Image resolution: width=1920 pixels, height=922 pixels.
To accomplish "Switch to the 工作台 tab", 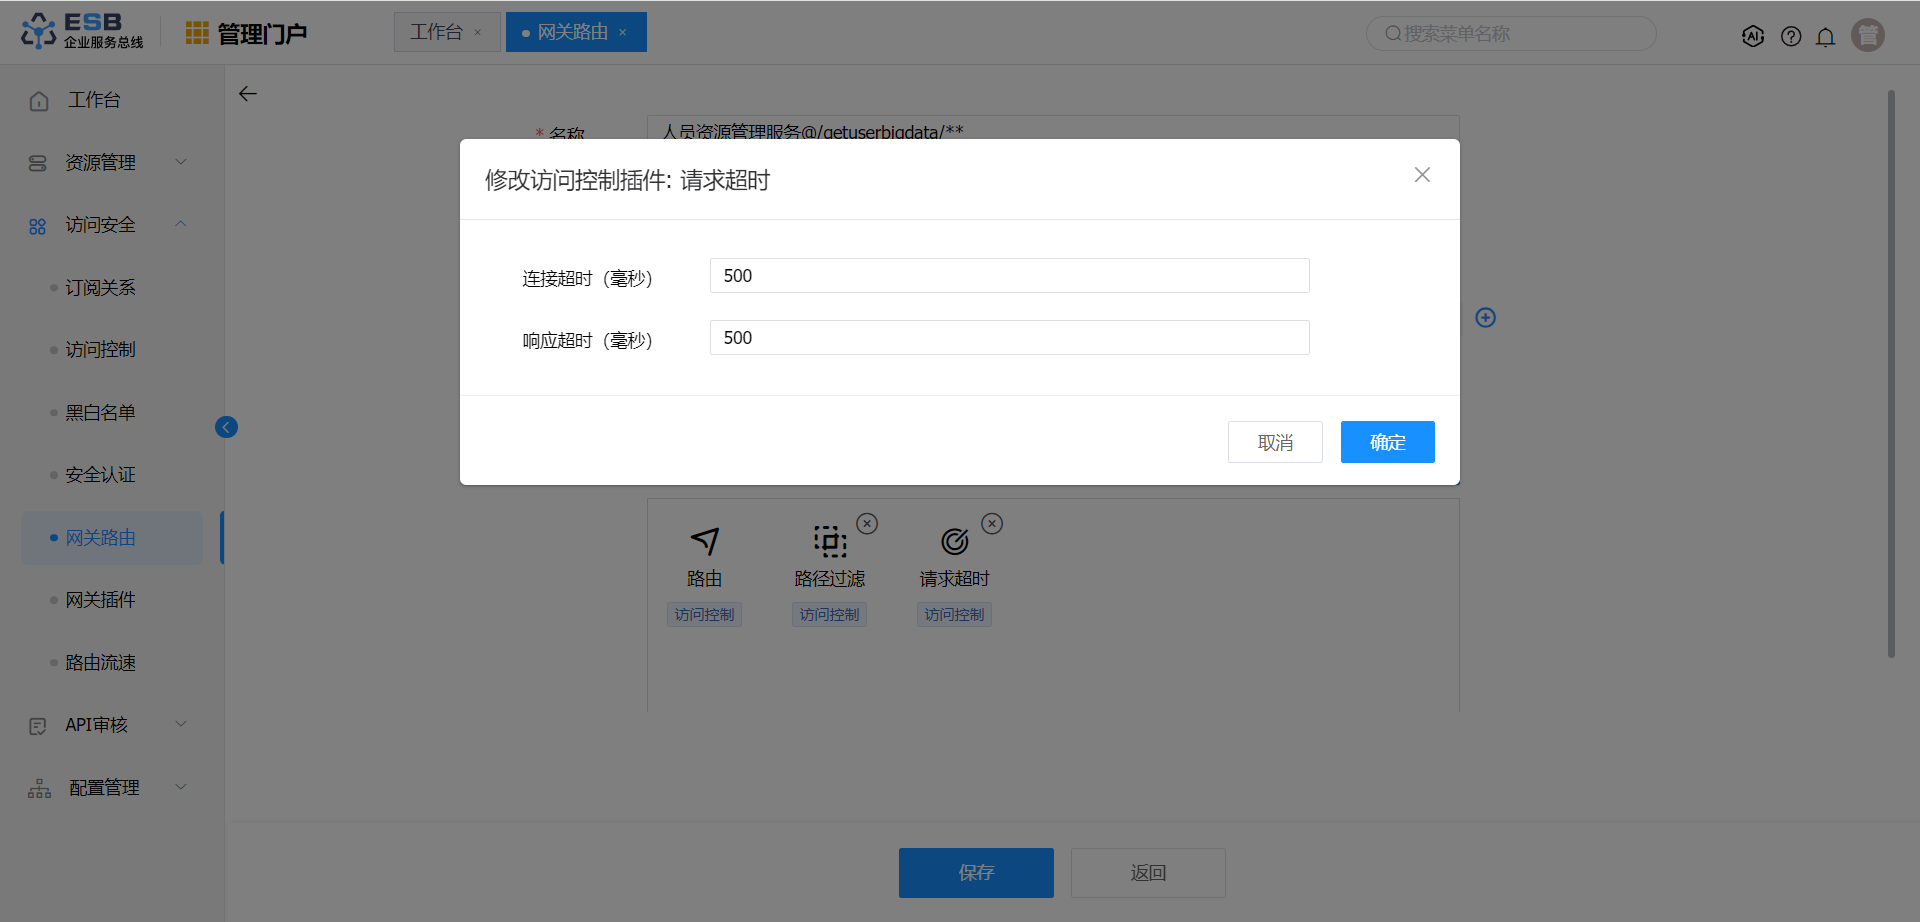I will tap(437, 32).
